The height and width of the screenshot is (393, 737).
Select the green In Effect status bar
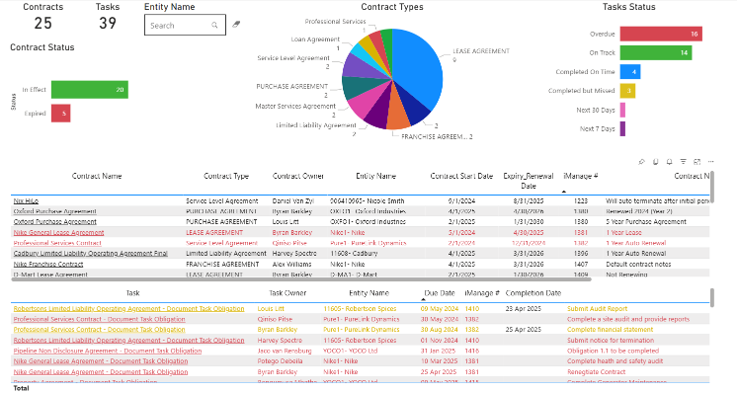[x=90, y=89]
